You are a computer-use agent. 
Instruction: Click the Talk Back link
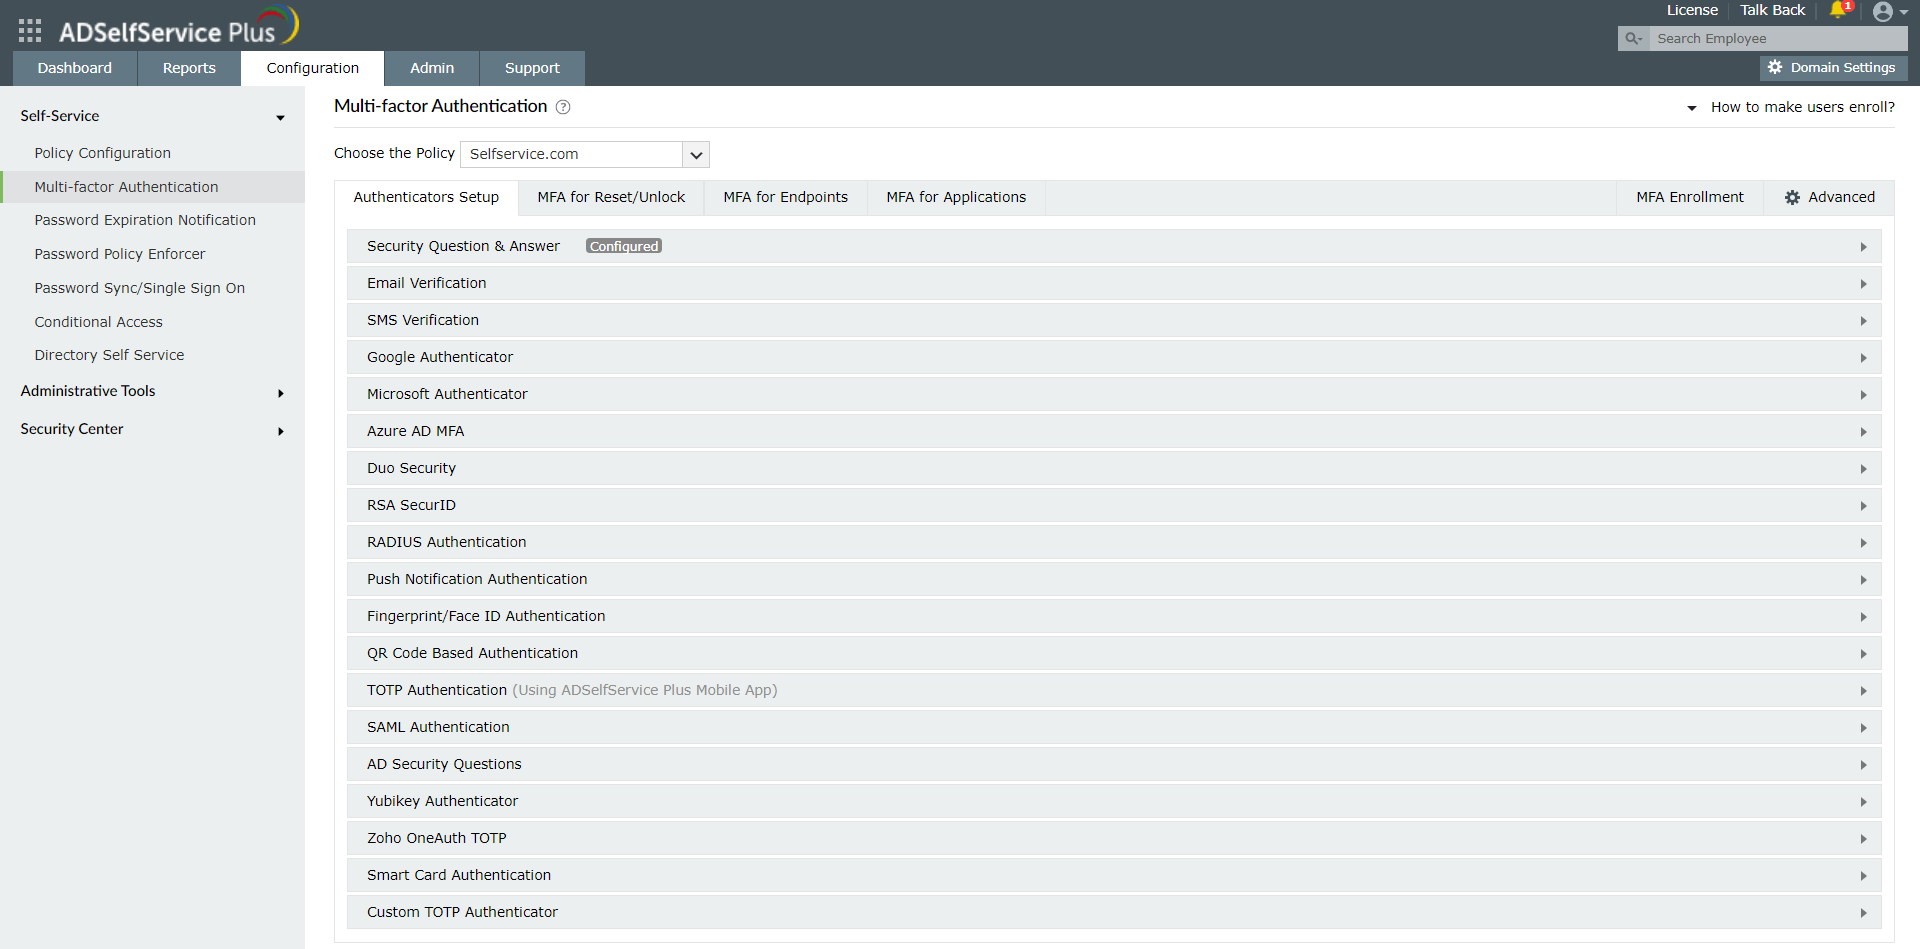[x=1772, y=10]
